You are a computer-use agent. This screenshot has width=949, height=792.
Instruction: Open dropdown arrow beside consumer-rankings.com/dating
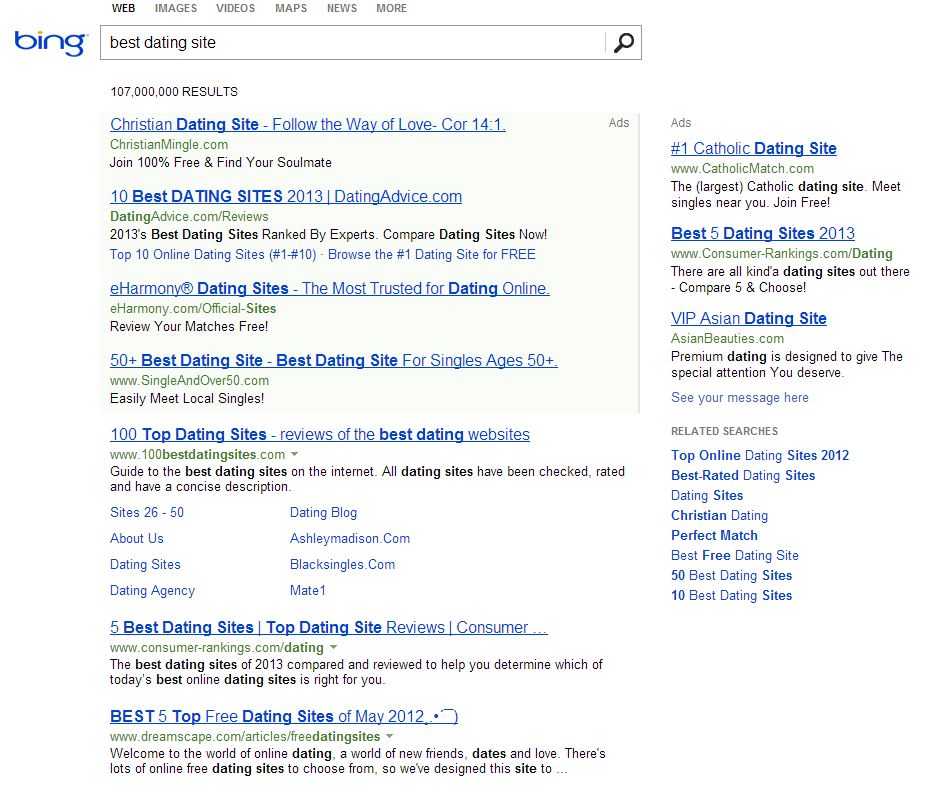click(333, 647)
